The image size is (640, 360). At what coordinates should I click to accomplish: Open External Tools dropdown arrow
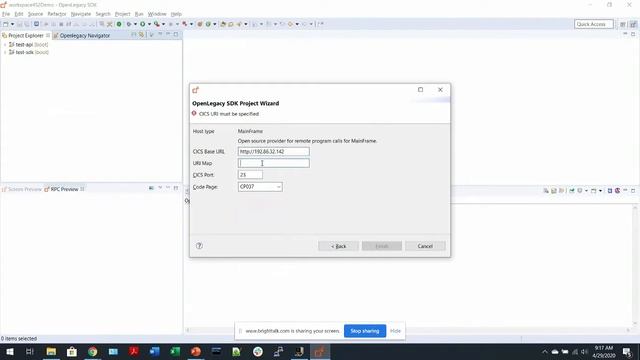(164, 24)
